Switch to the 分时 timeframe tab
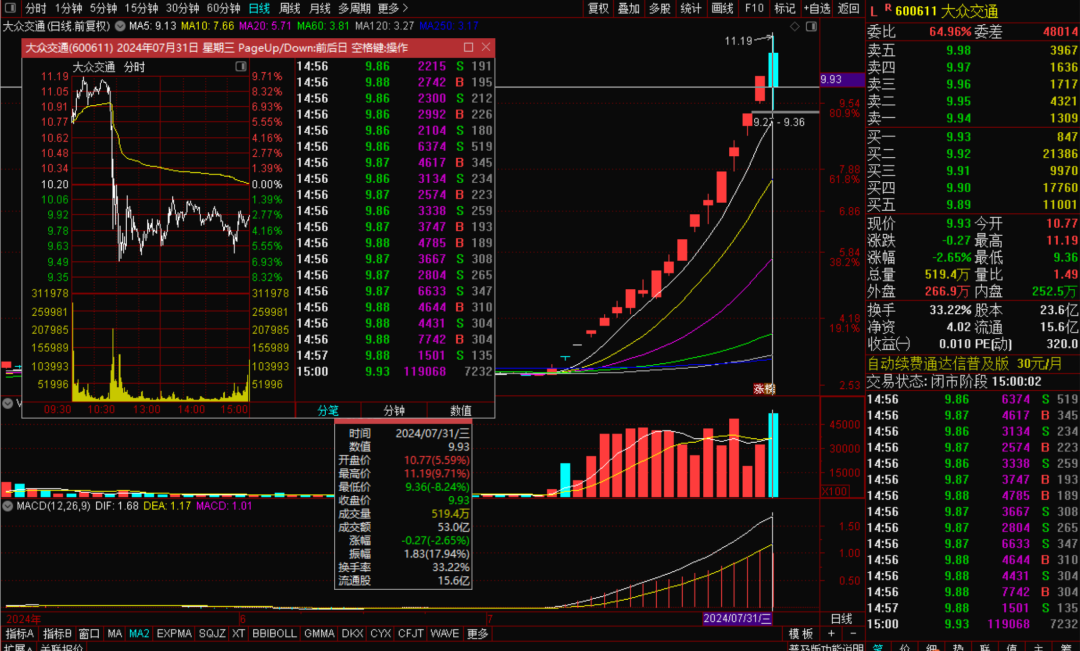This screenshot has width=1080, height=651. point(35,8)
